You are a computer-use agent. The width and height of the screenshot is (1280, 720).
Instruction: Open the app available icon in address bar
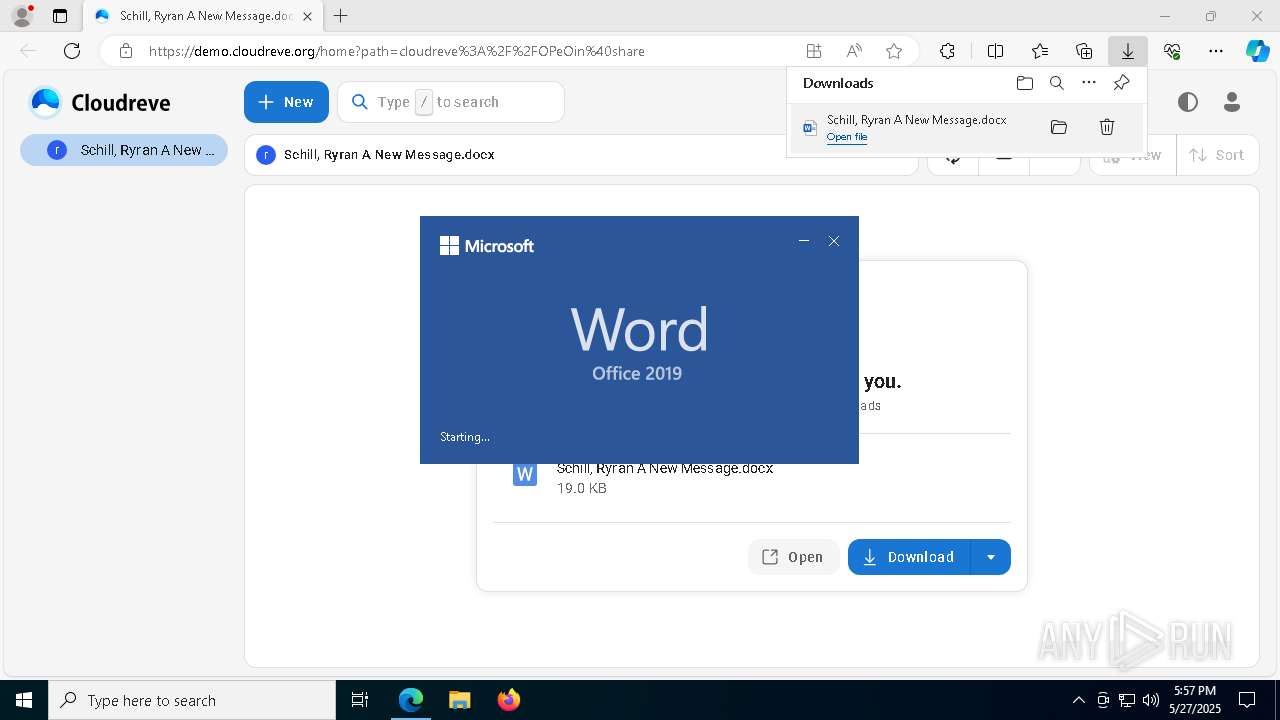coord(814,51)
